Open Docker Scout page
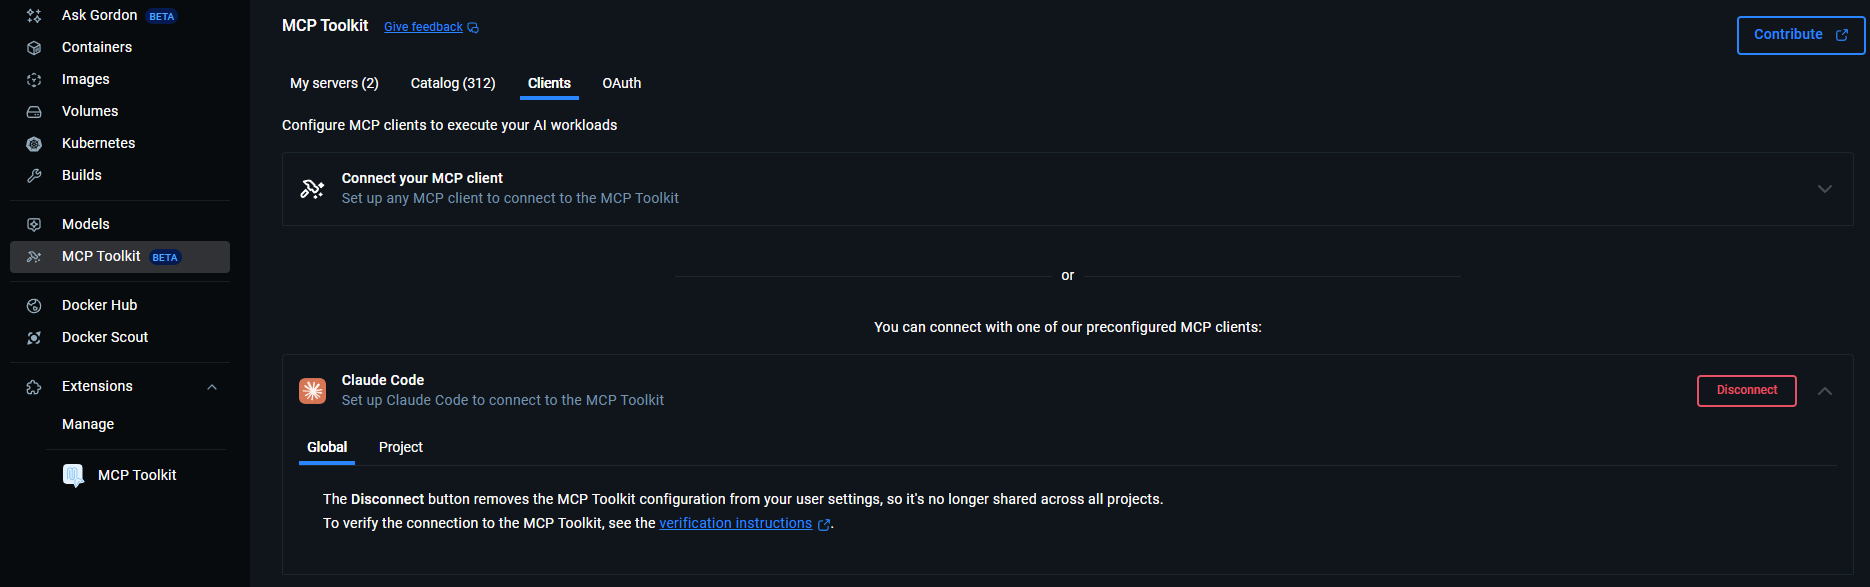The height and width of the screenshot is (587, 1870). click(120, 337)
